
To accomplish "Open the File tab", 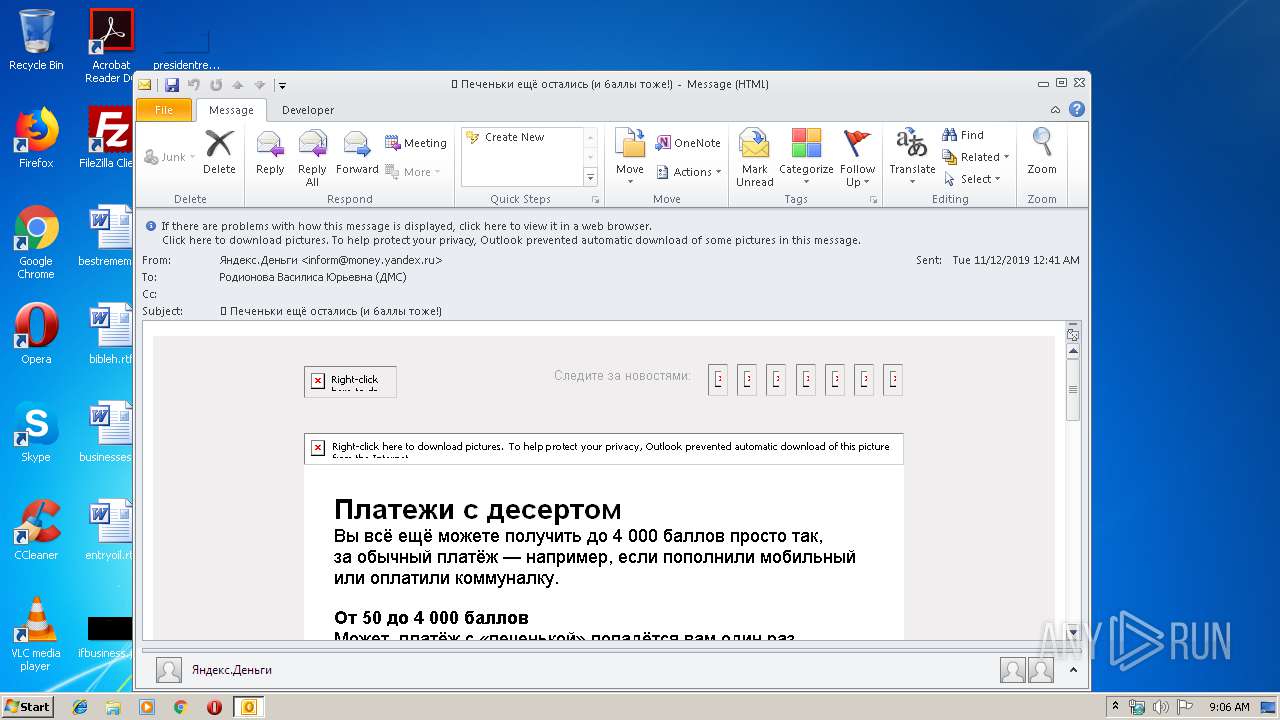I will click(x=164, y=110).
